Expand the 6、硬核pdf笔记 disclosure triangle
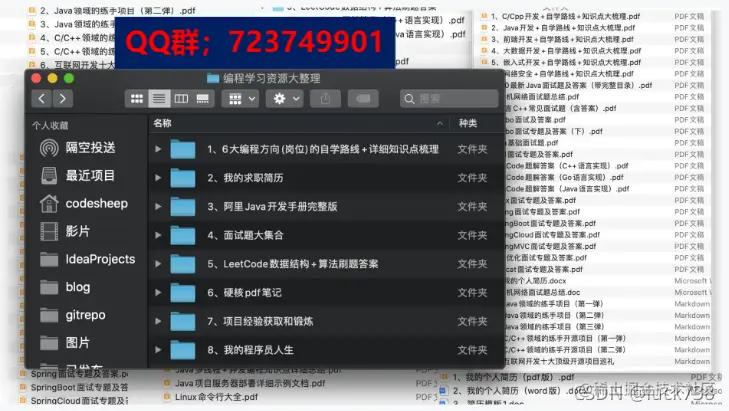729x411 pixels. click(158, 292)
